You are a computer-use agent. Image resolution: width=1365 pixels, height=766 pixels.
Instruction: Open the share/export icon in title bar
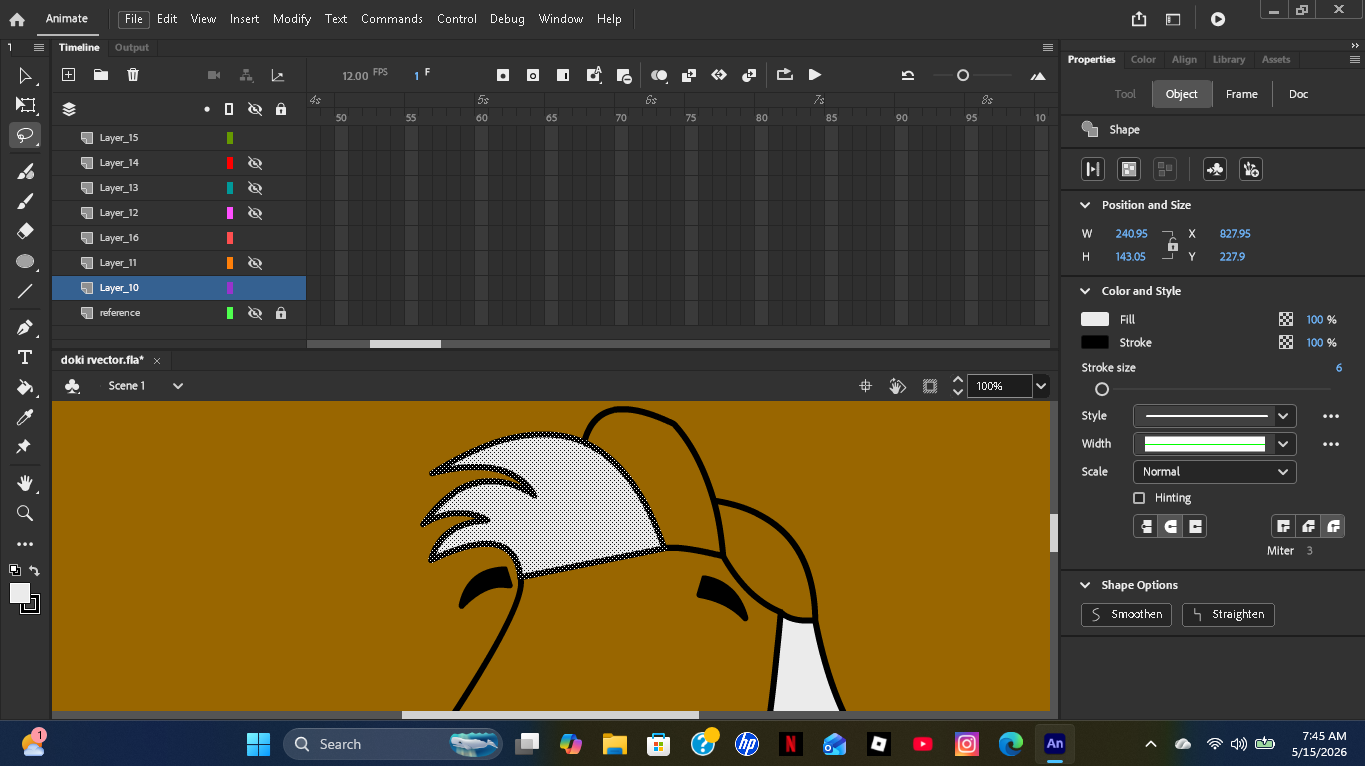[1139, 19]
